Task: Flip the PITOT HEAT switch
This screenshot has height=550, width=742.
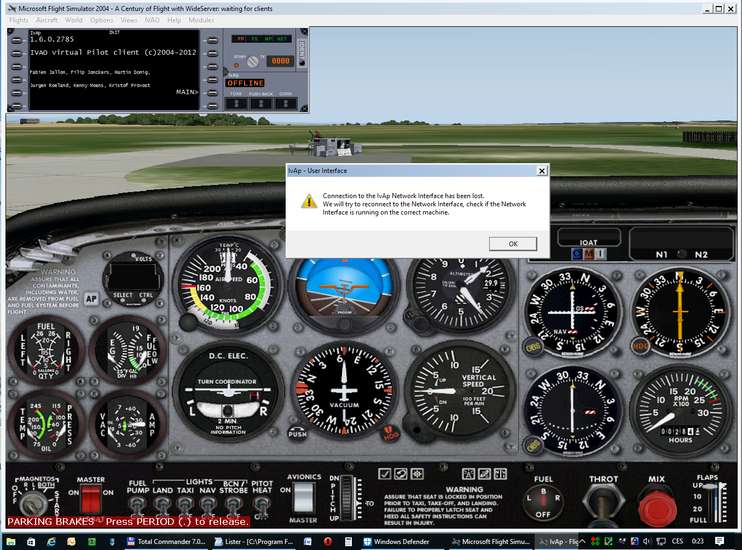Action: coord(261,507)
